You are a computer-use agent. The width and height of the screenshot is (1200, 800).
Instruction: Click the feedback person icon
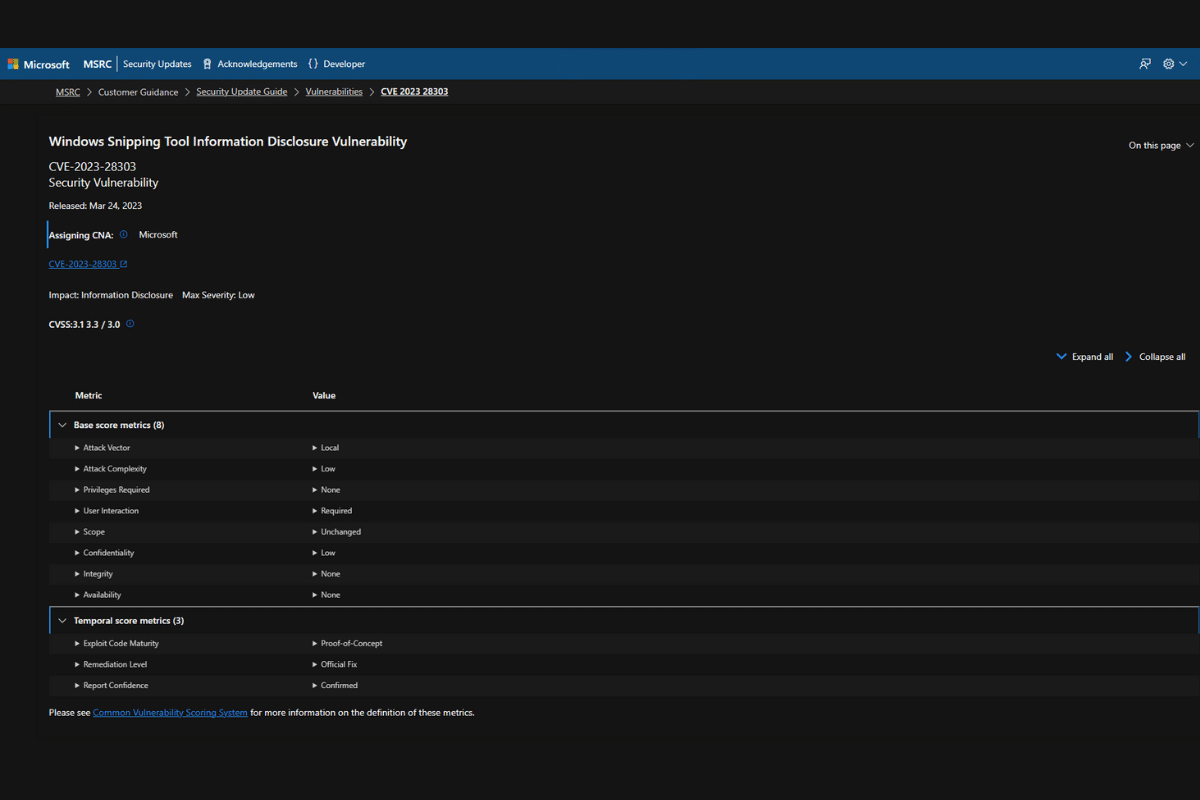pos(1145,64)
